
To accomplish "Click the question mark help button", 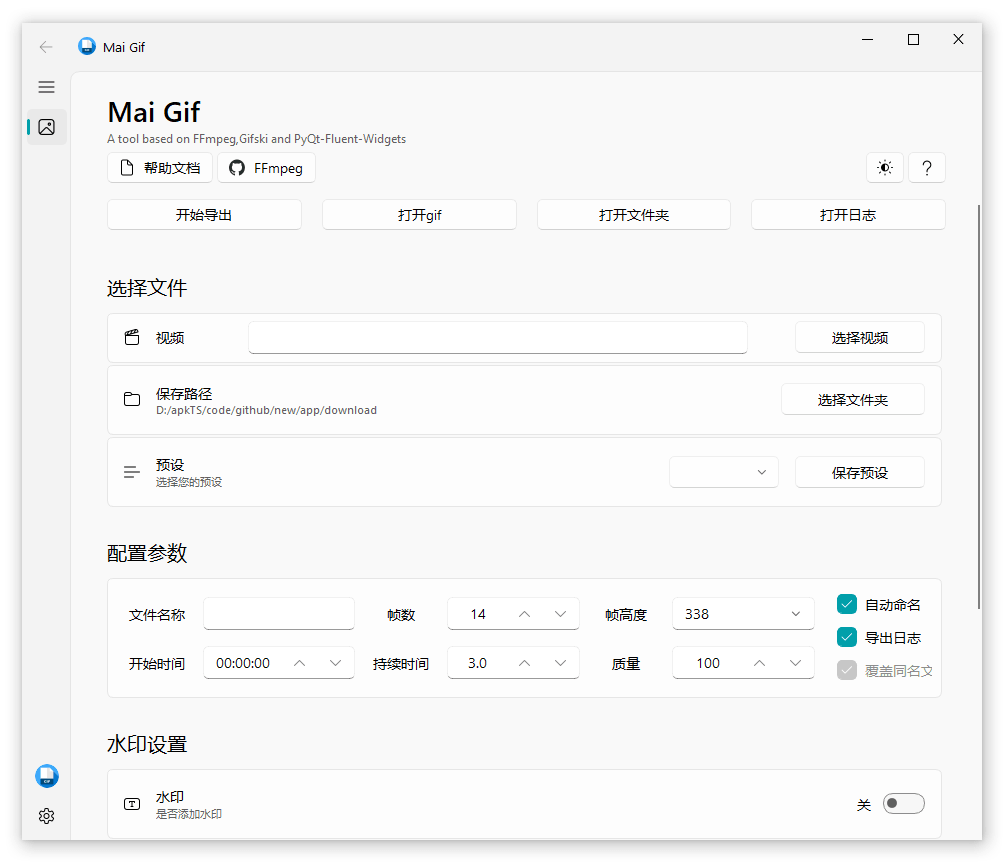I will tap(926, 168).
